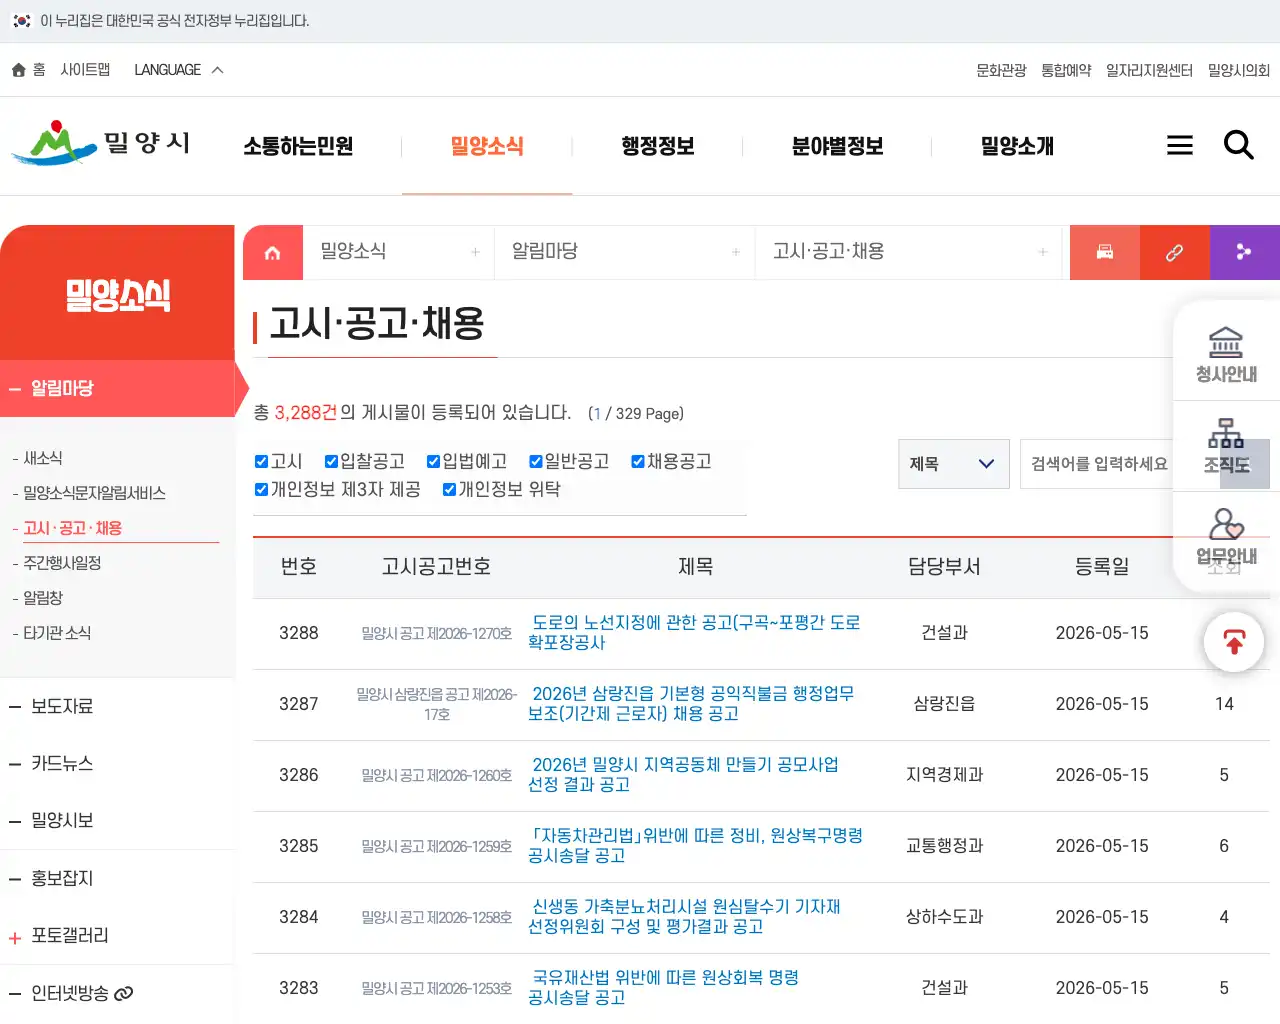This screenshot has width=1280, height=1024.
Task: Open 삼랑진읍 기본형 공익직불금 채용 공고
Action: (691, 704)
